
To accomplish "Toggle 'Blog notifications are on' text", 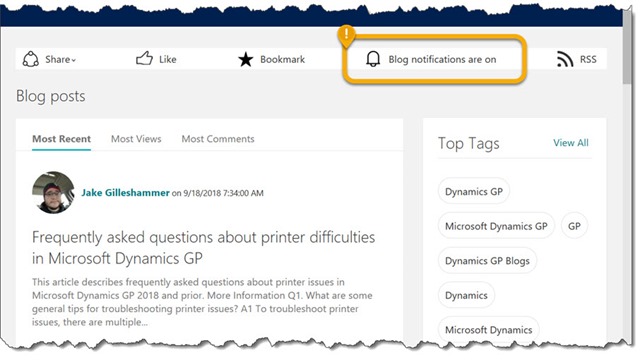I will [x=442, y=60].
